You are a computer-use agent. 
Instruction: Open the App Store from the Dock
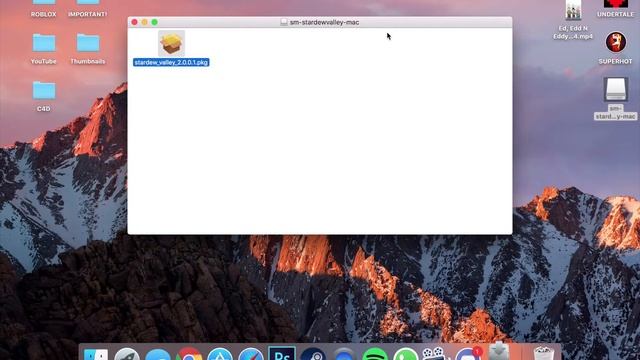pos(220,354)
